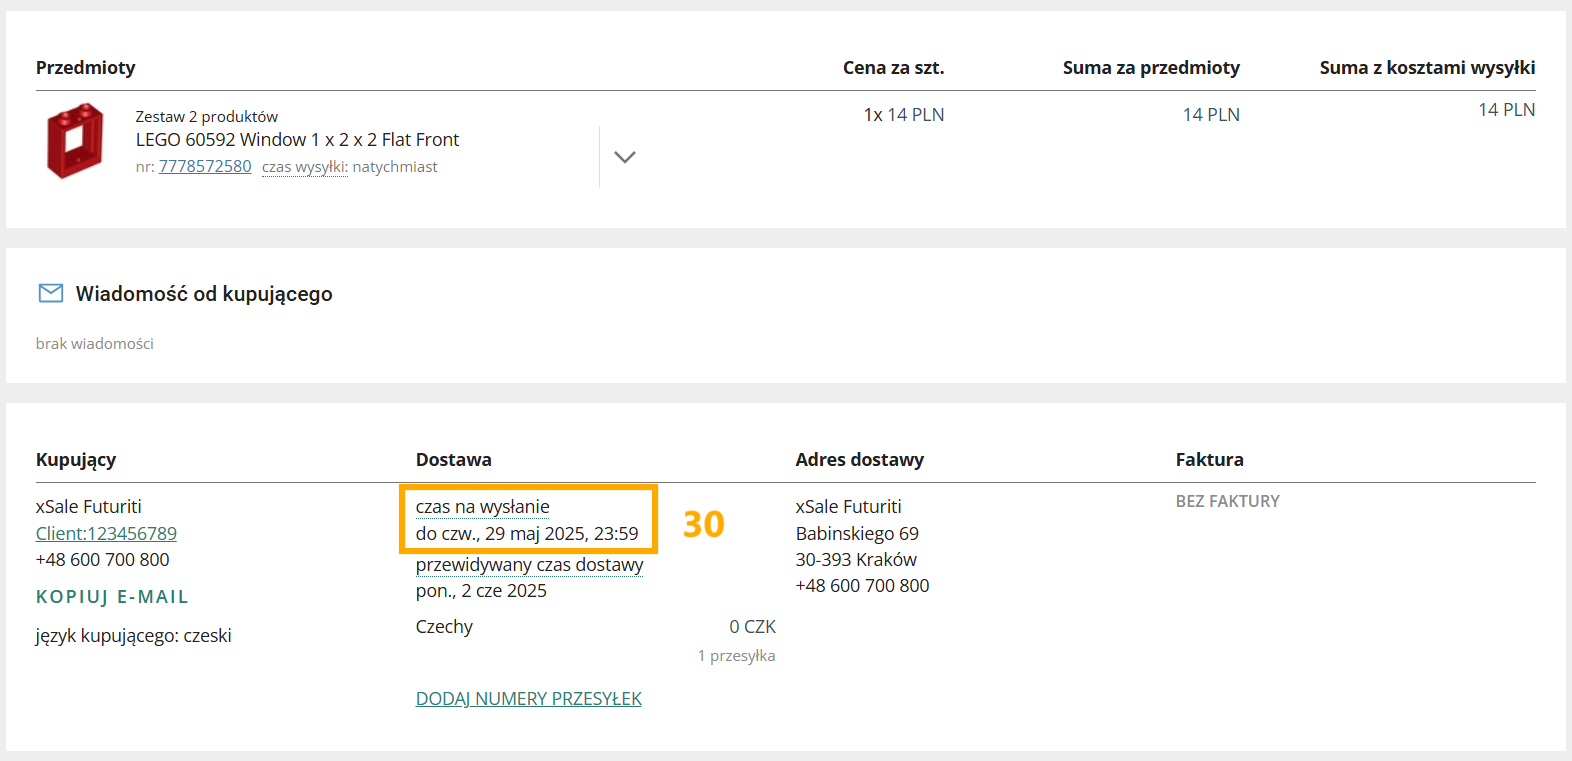1572x761 pixels.
Task: Click the buyer phone number under Client link
Action: 102,560
